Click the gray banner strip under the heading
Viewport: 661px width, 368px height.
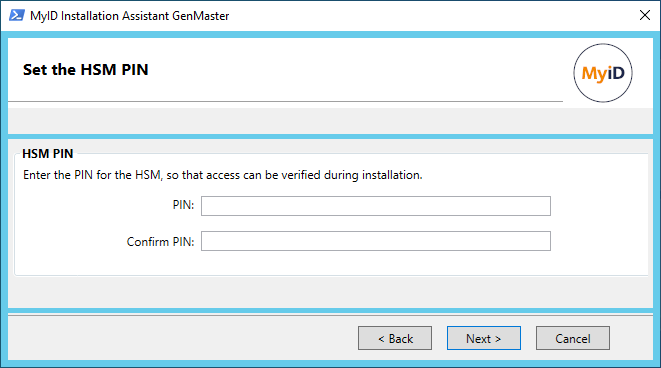pyautogui.click(x=330, y=121)
